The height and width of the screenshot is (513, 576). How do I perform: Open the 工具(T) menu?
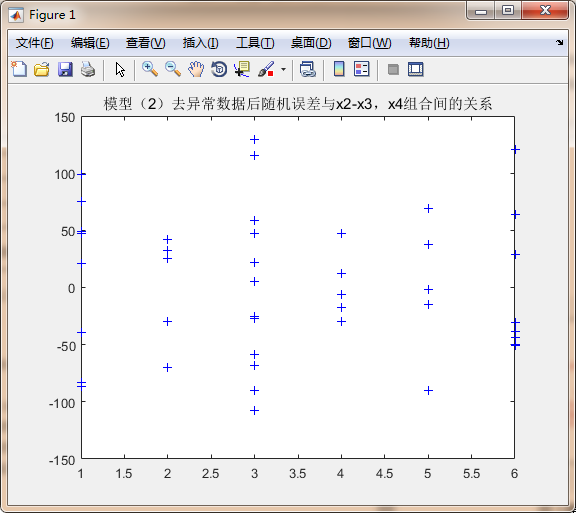point(255,43)
